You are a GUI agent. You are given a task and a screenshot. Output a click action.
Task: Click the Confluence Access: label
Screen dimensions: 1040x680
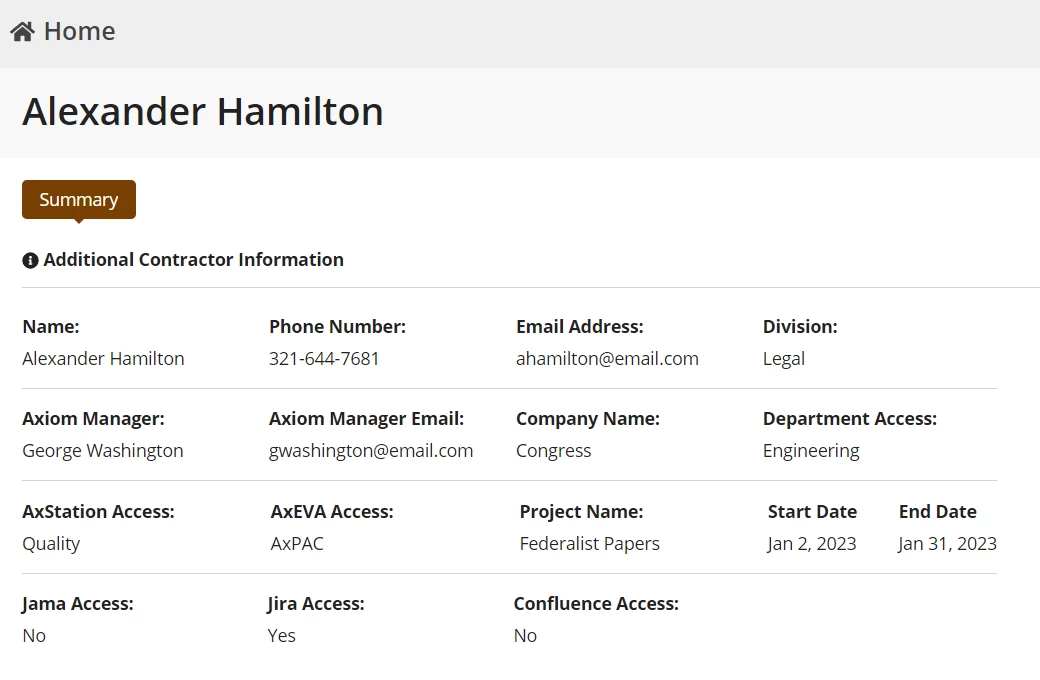pyautogui.click(x=596, y=604)
